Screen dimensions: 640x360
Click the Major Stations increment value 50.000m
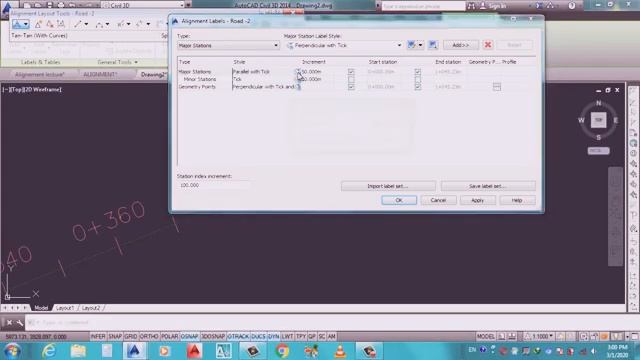click(x=311, y=71)
